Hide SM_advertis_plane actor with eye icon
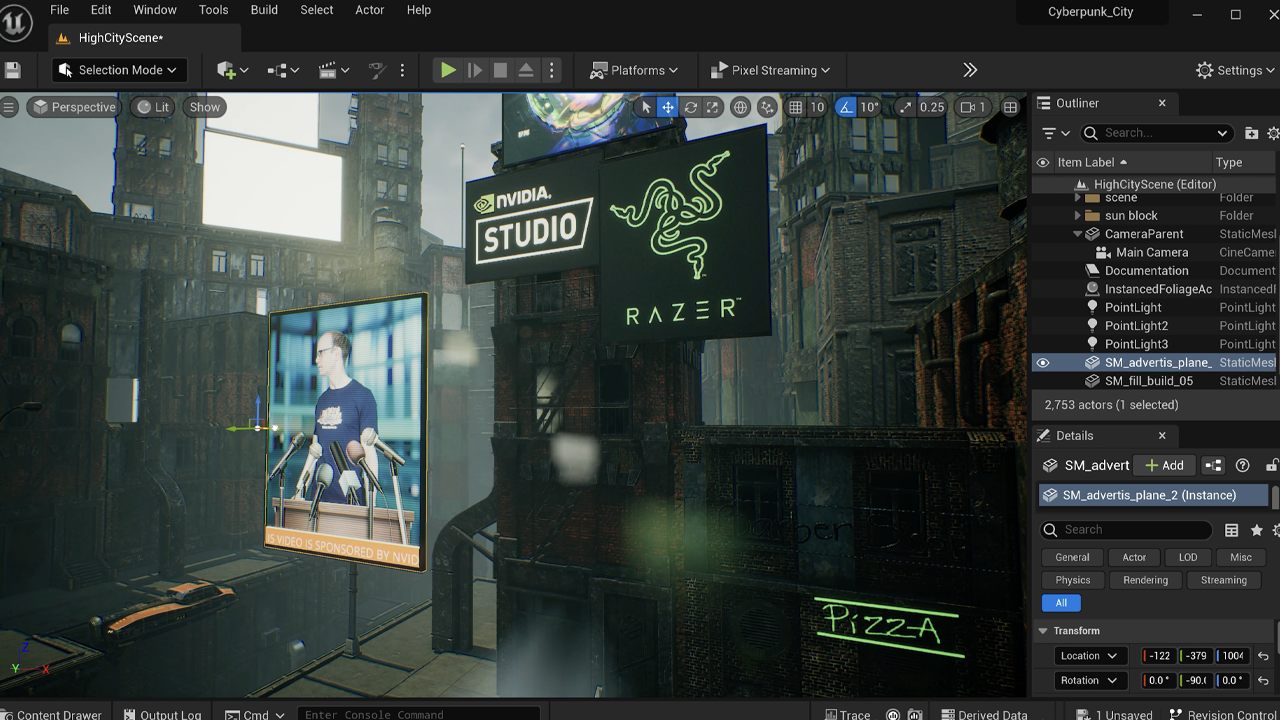The image size is (1280, 720). tap(1043, 363)
